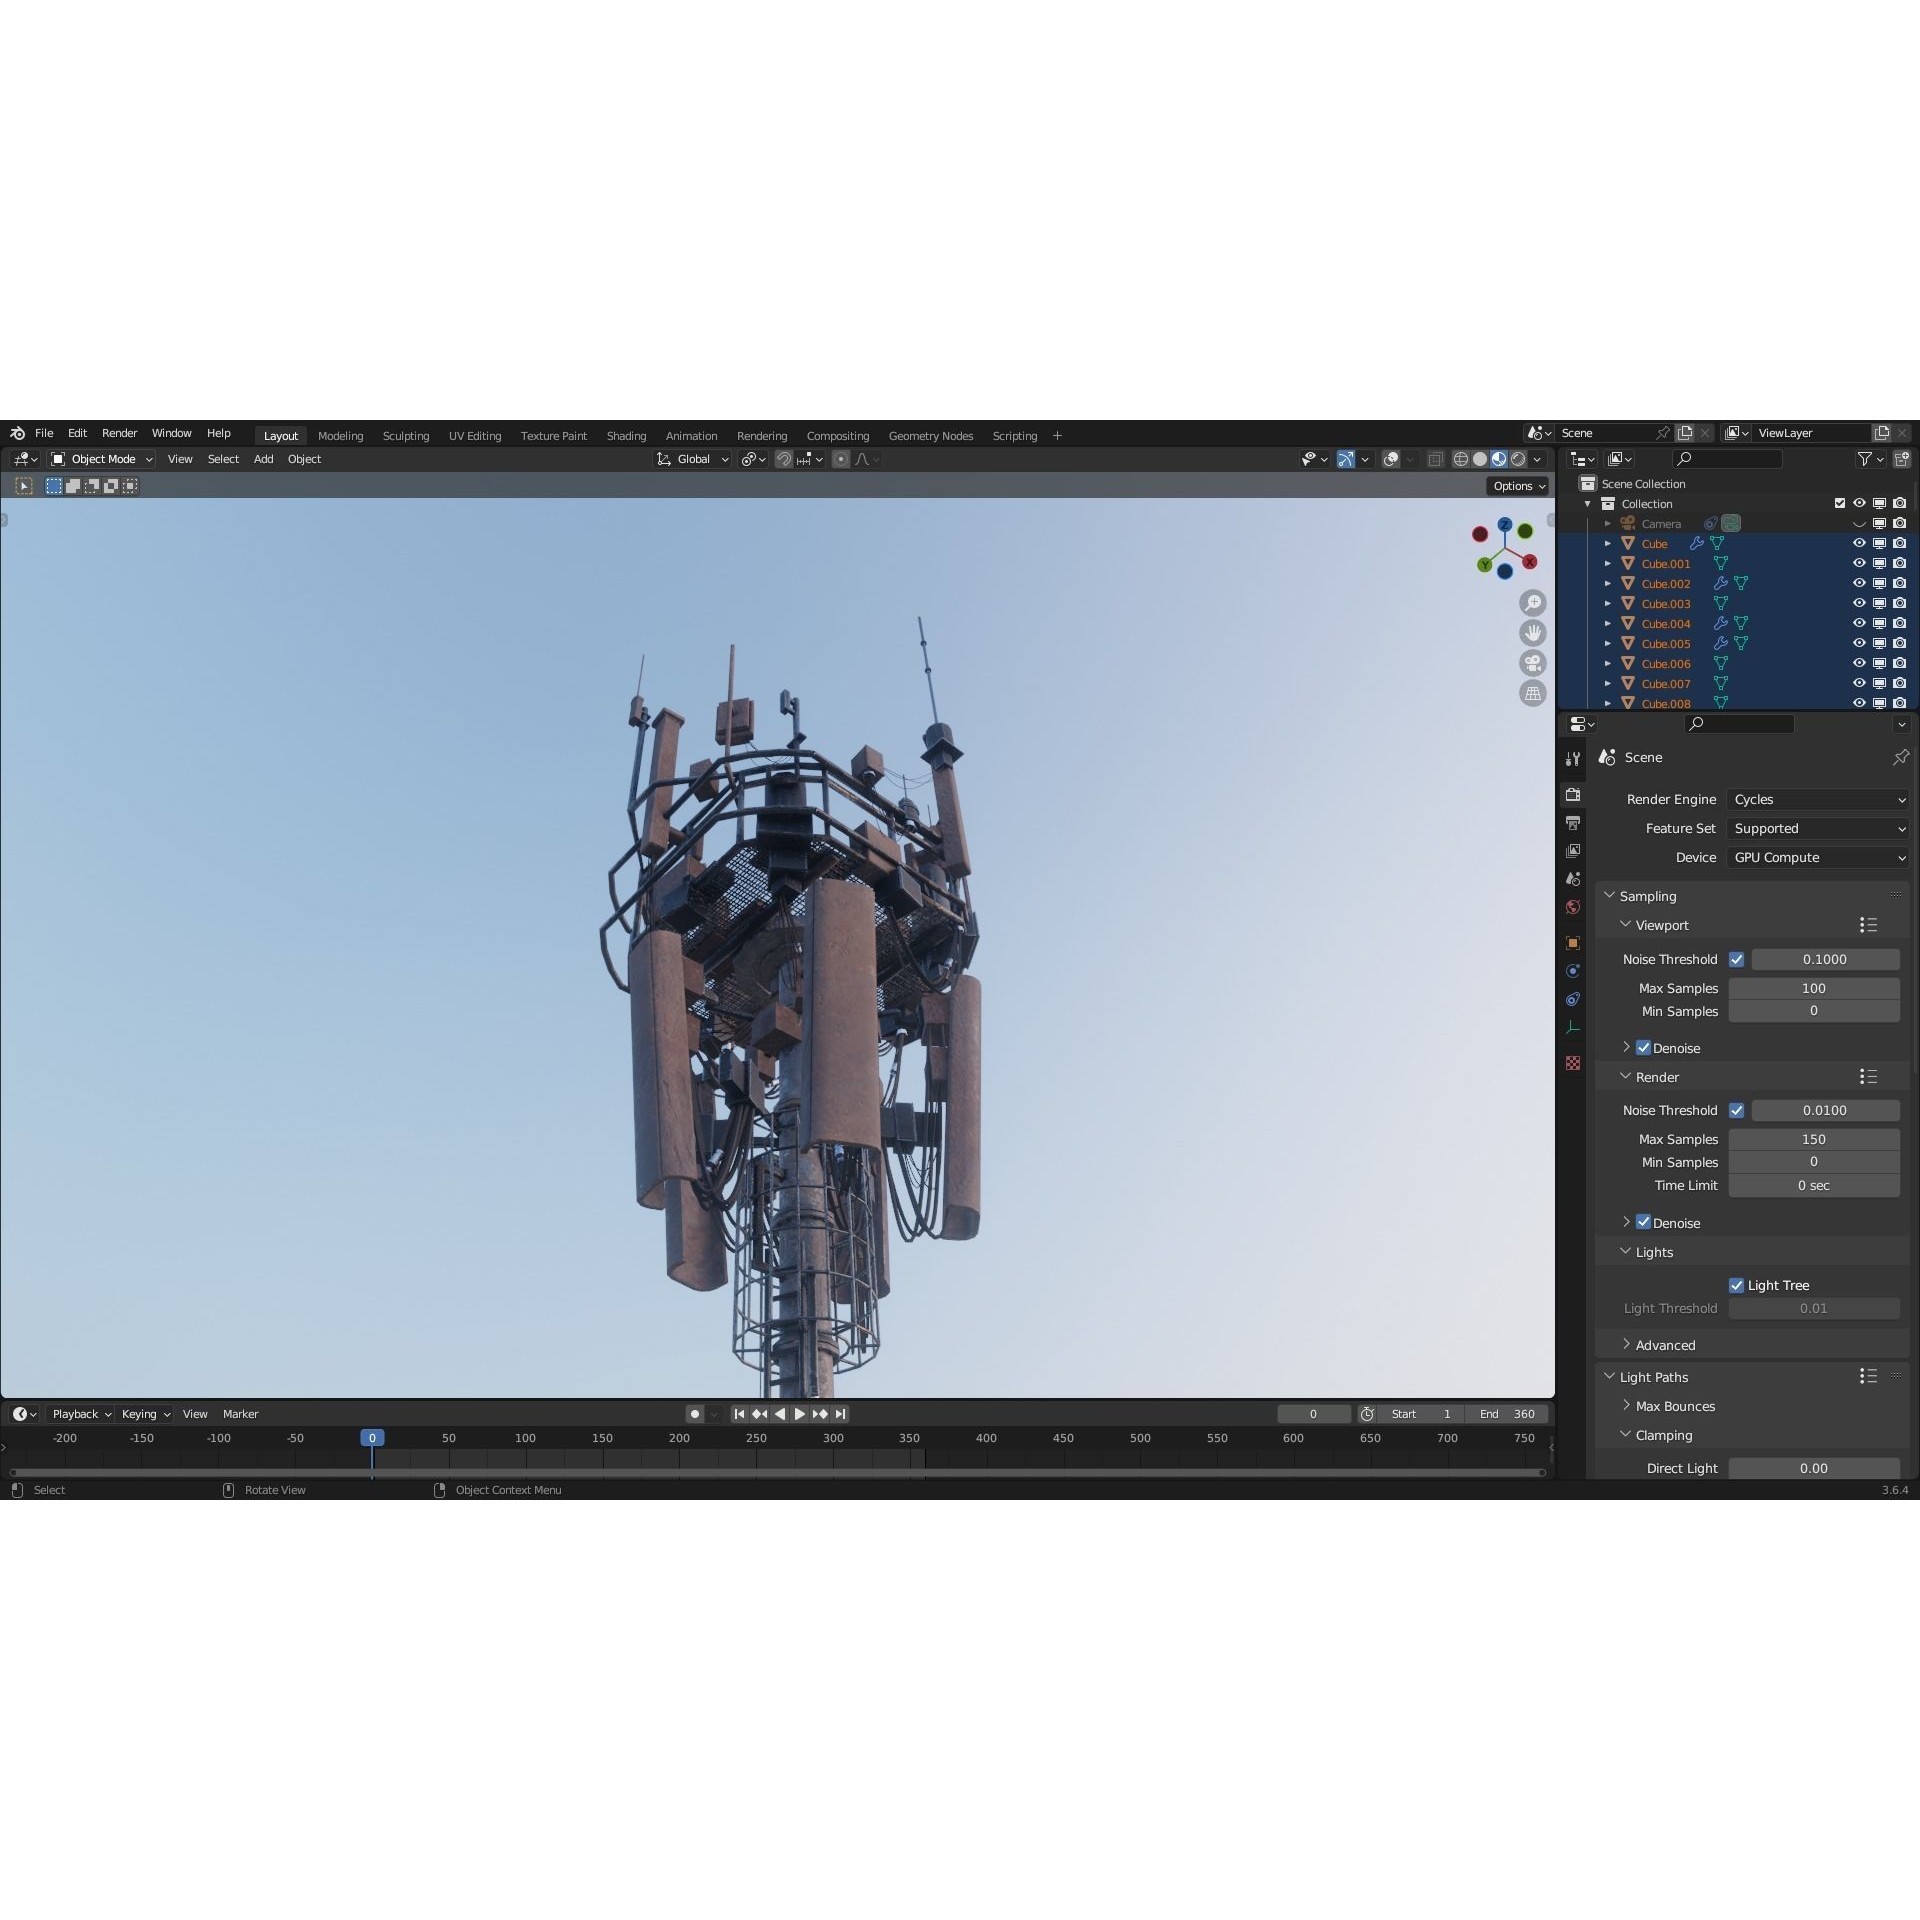The image size is (1920, 1920).
Task: Click Object Mode to change interaction mode
Action: click(100, 459)
